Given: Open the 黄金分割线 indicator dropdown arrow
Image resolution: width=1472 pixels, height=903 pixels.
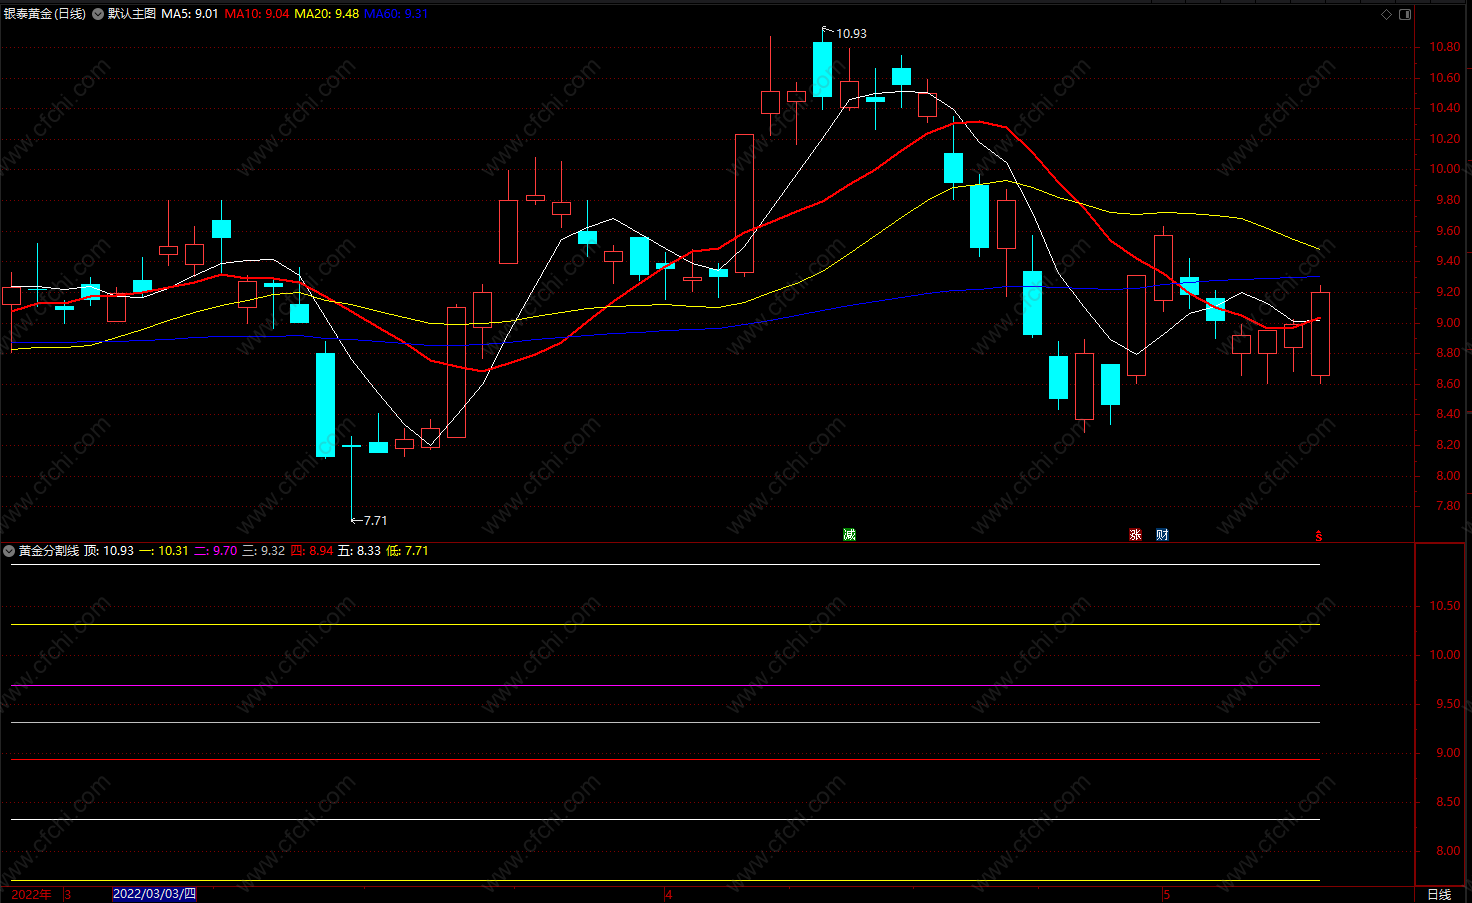Looking at the screenshot, I should tap(9, 551).
